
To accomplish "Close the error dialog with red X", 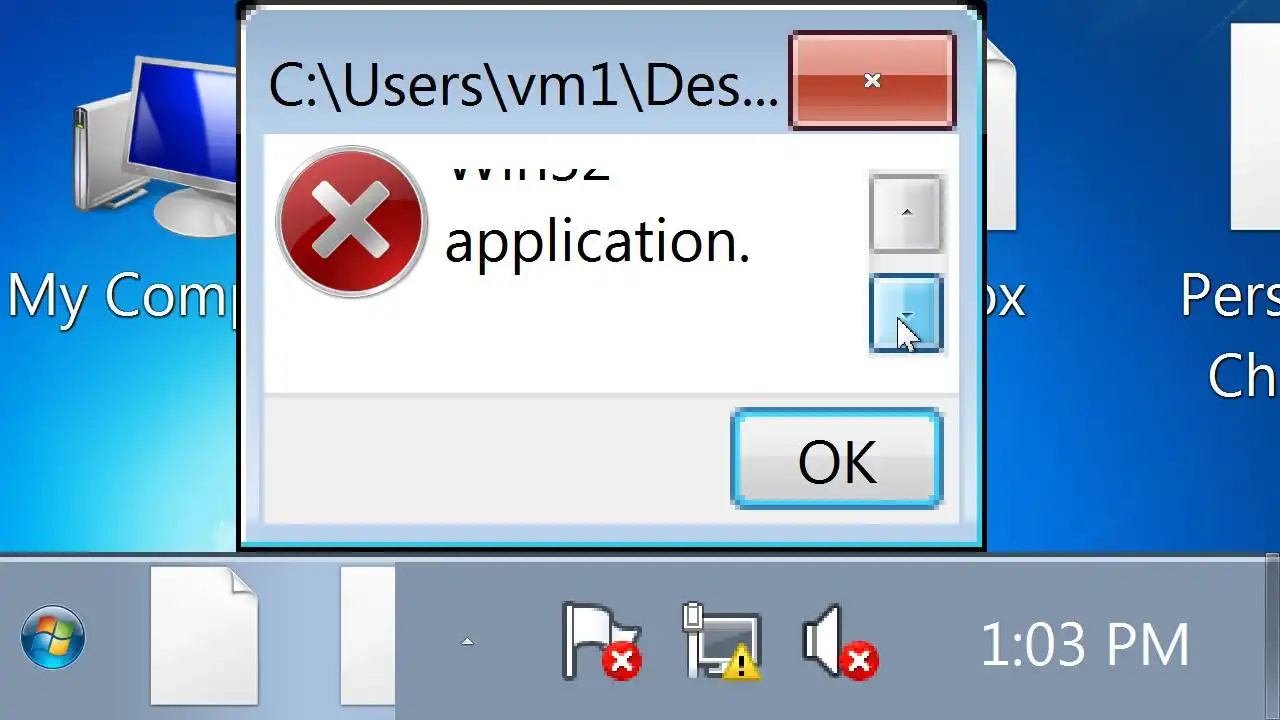I will pos(872,80).
